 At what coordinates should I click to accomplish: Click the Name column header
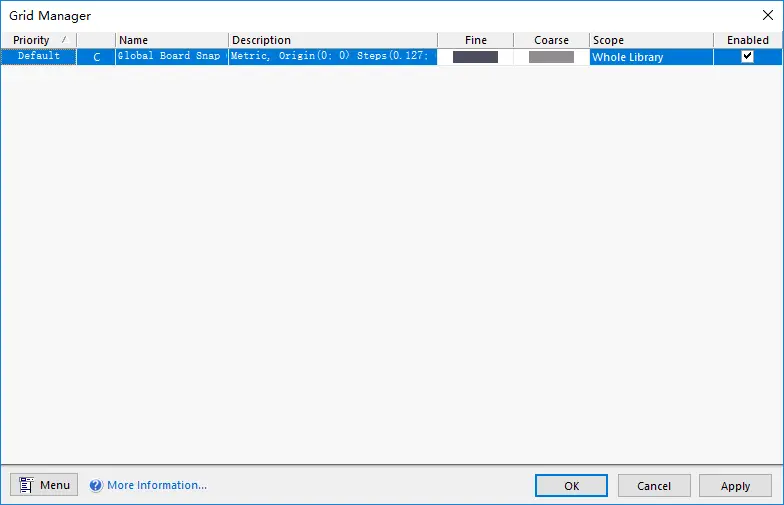[x=171, y=40]
